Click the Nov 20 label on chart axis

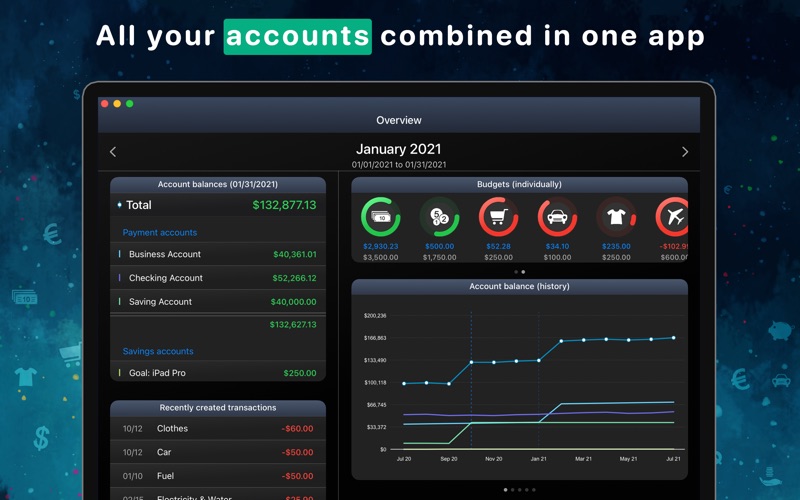(493, 459)
